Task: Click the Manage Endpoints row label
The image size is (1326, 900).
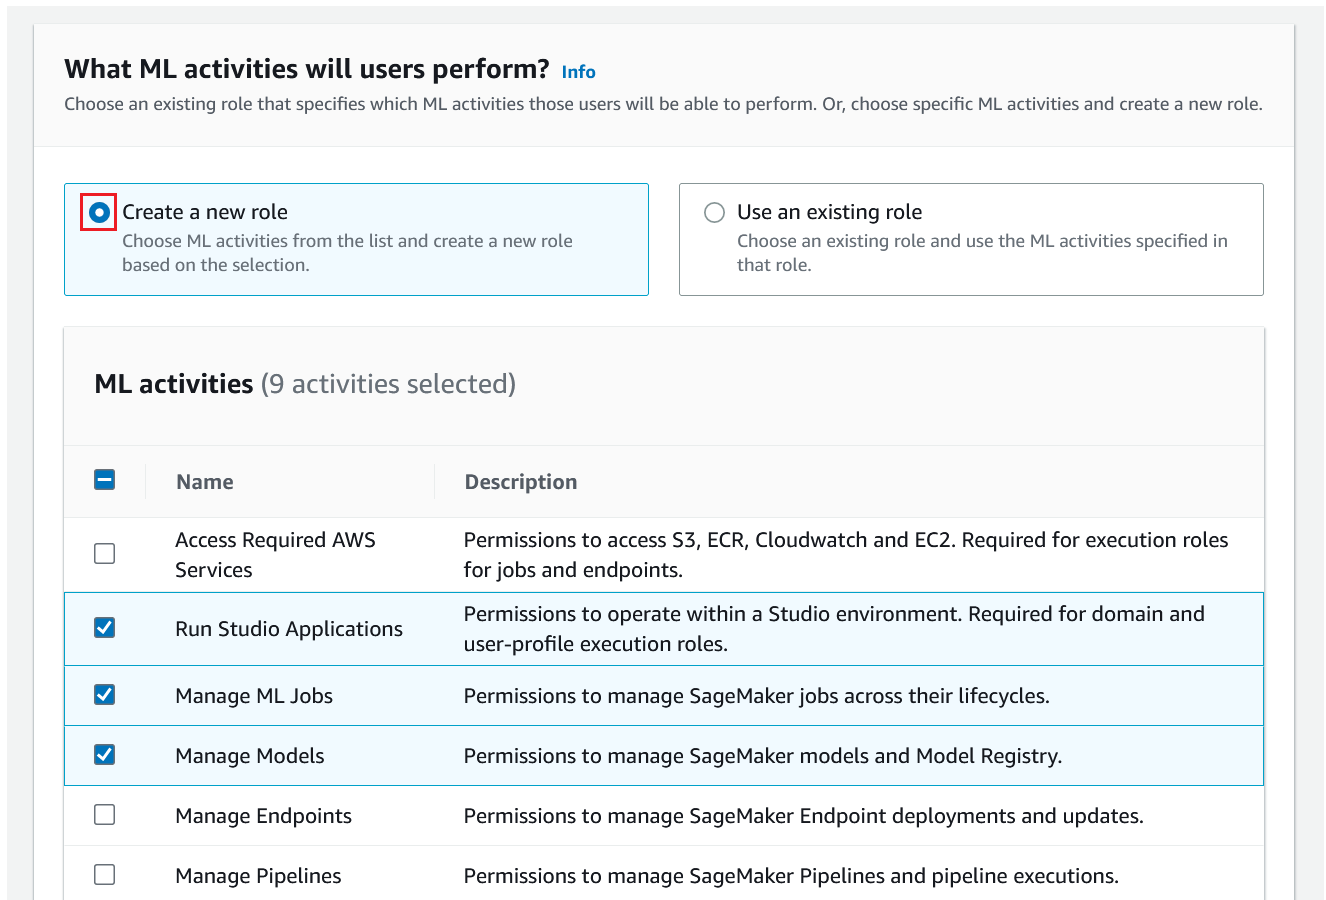Action: (x=263, y=816)
